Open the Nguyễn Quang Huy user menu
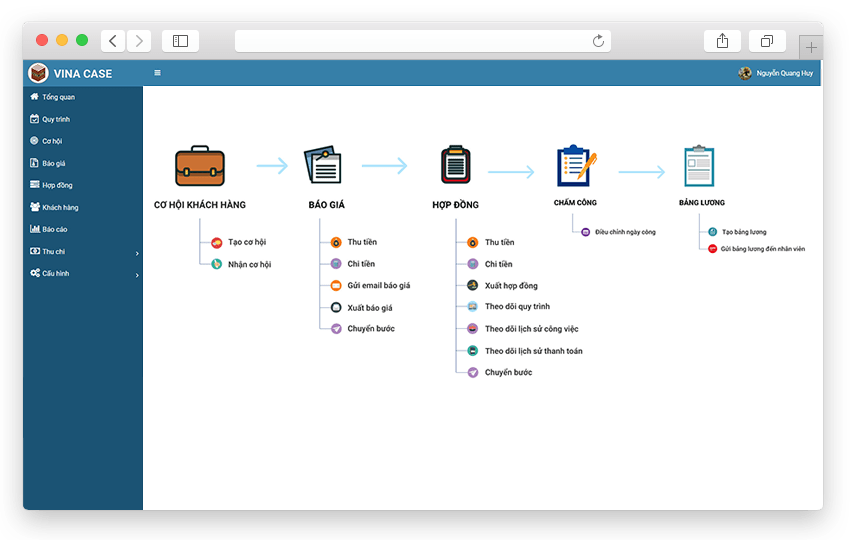 tap(784, 73)
